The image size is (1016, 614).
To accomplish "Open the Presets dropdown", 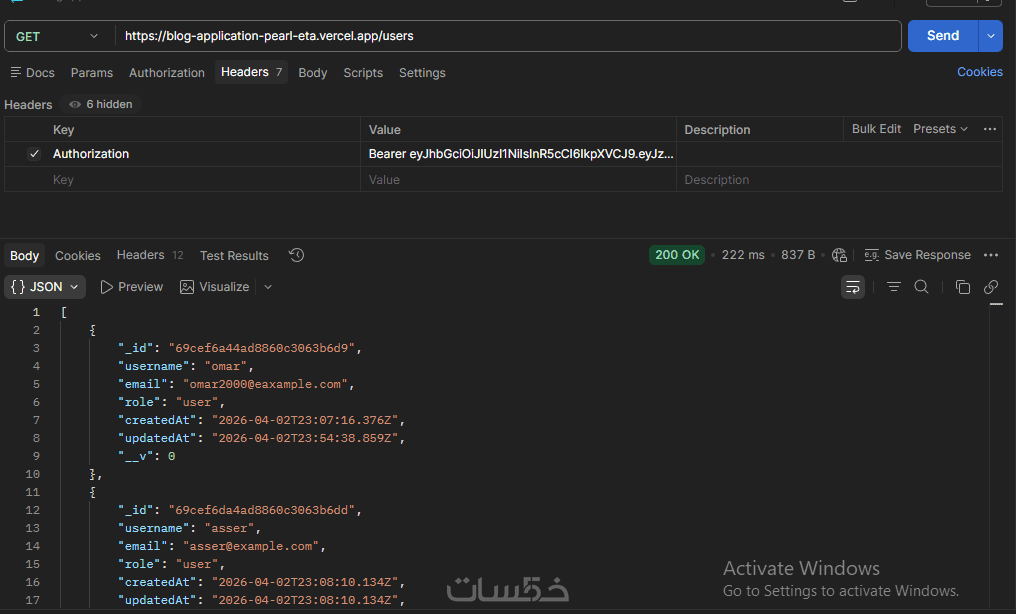I will point(940,129).
